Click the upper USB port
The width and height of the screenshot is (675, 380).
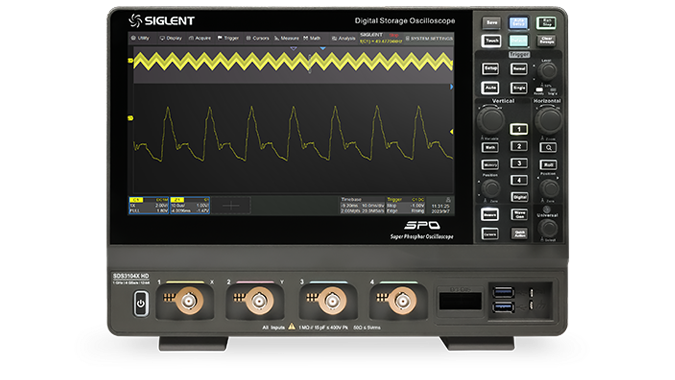503,293
